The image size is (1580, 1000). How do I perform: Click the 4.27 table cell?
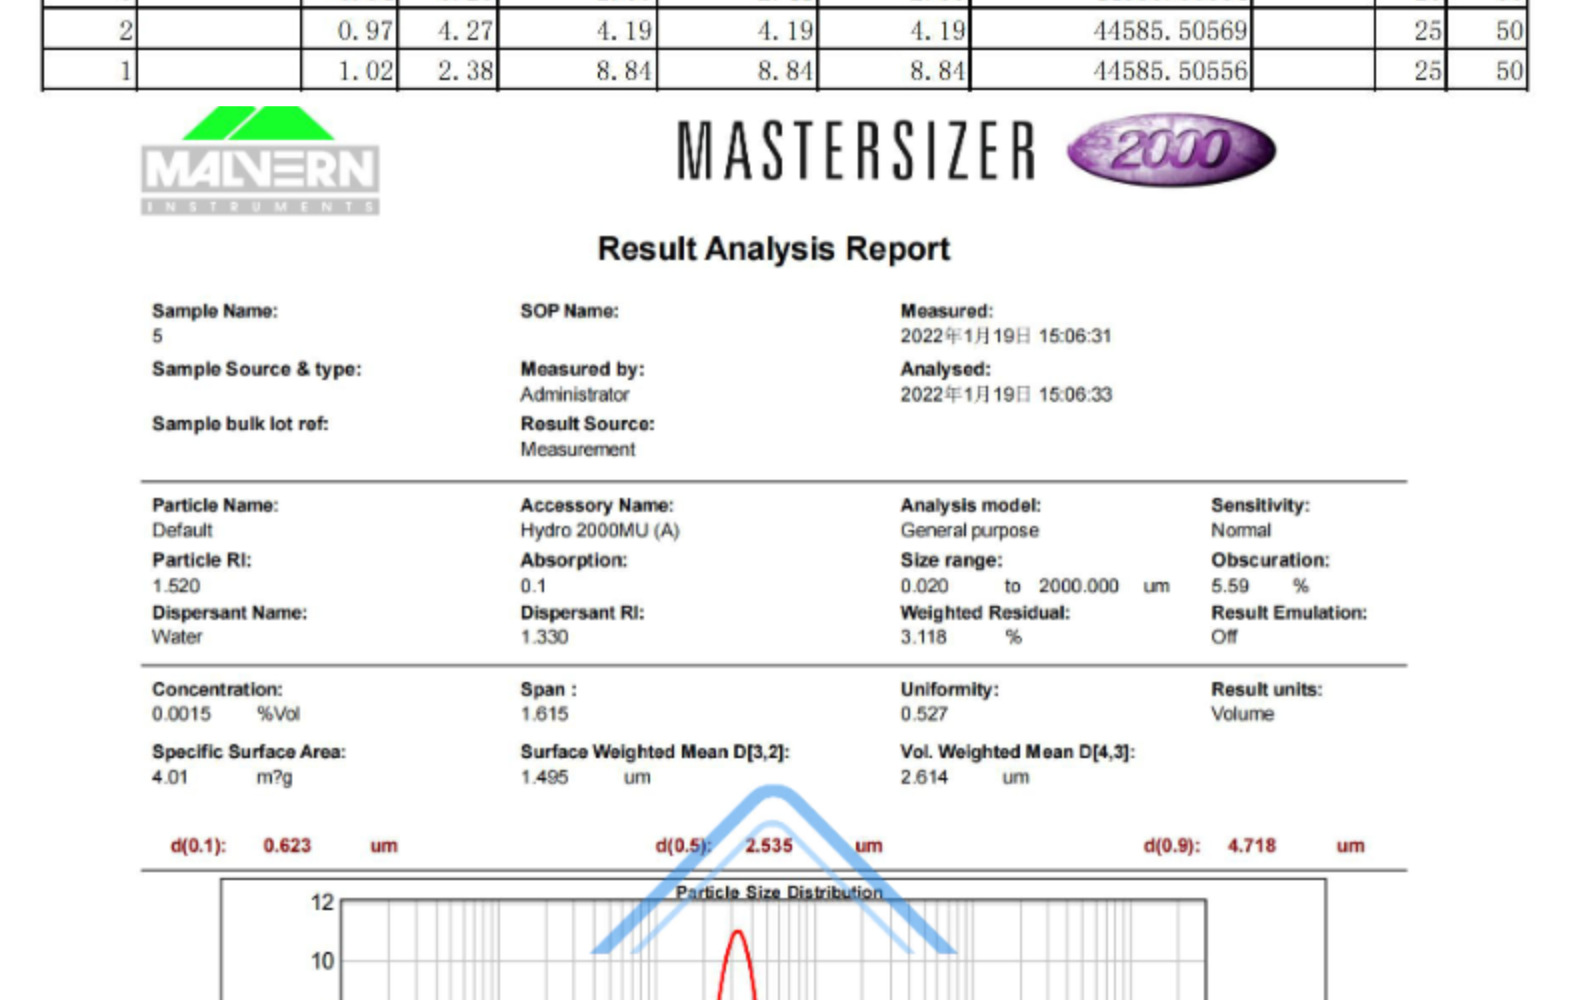point(448,30)
